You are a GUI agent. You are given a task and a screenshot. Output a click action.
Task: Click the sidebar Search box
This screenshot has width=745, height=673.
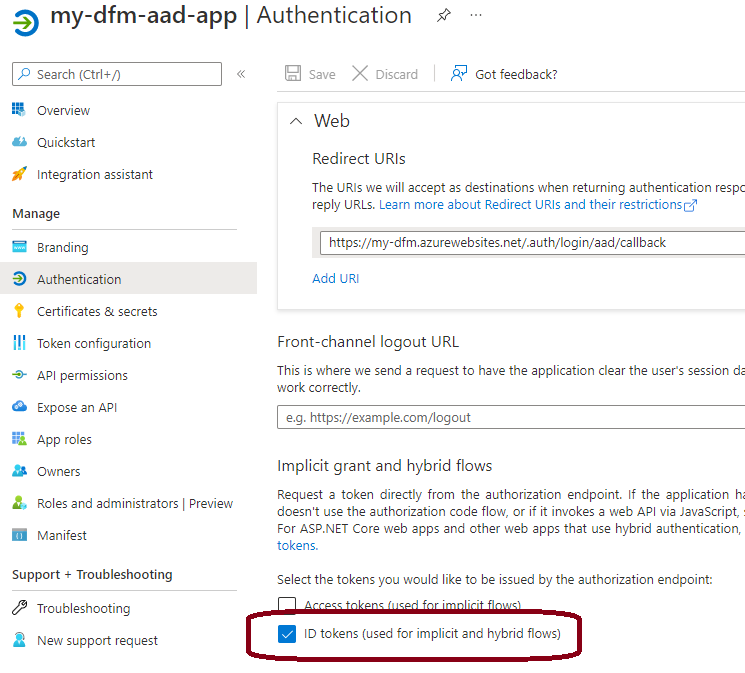[x=117, y=74]
